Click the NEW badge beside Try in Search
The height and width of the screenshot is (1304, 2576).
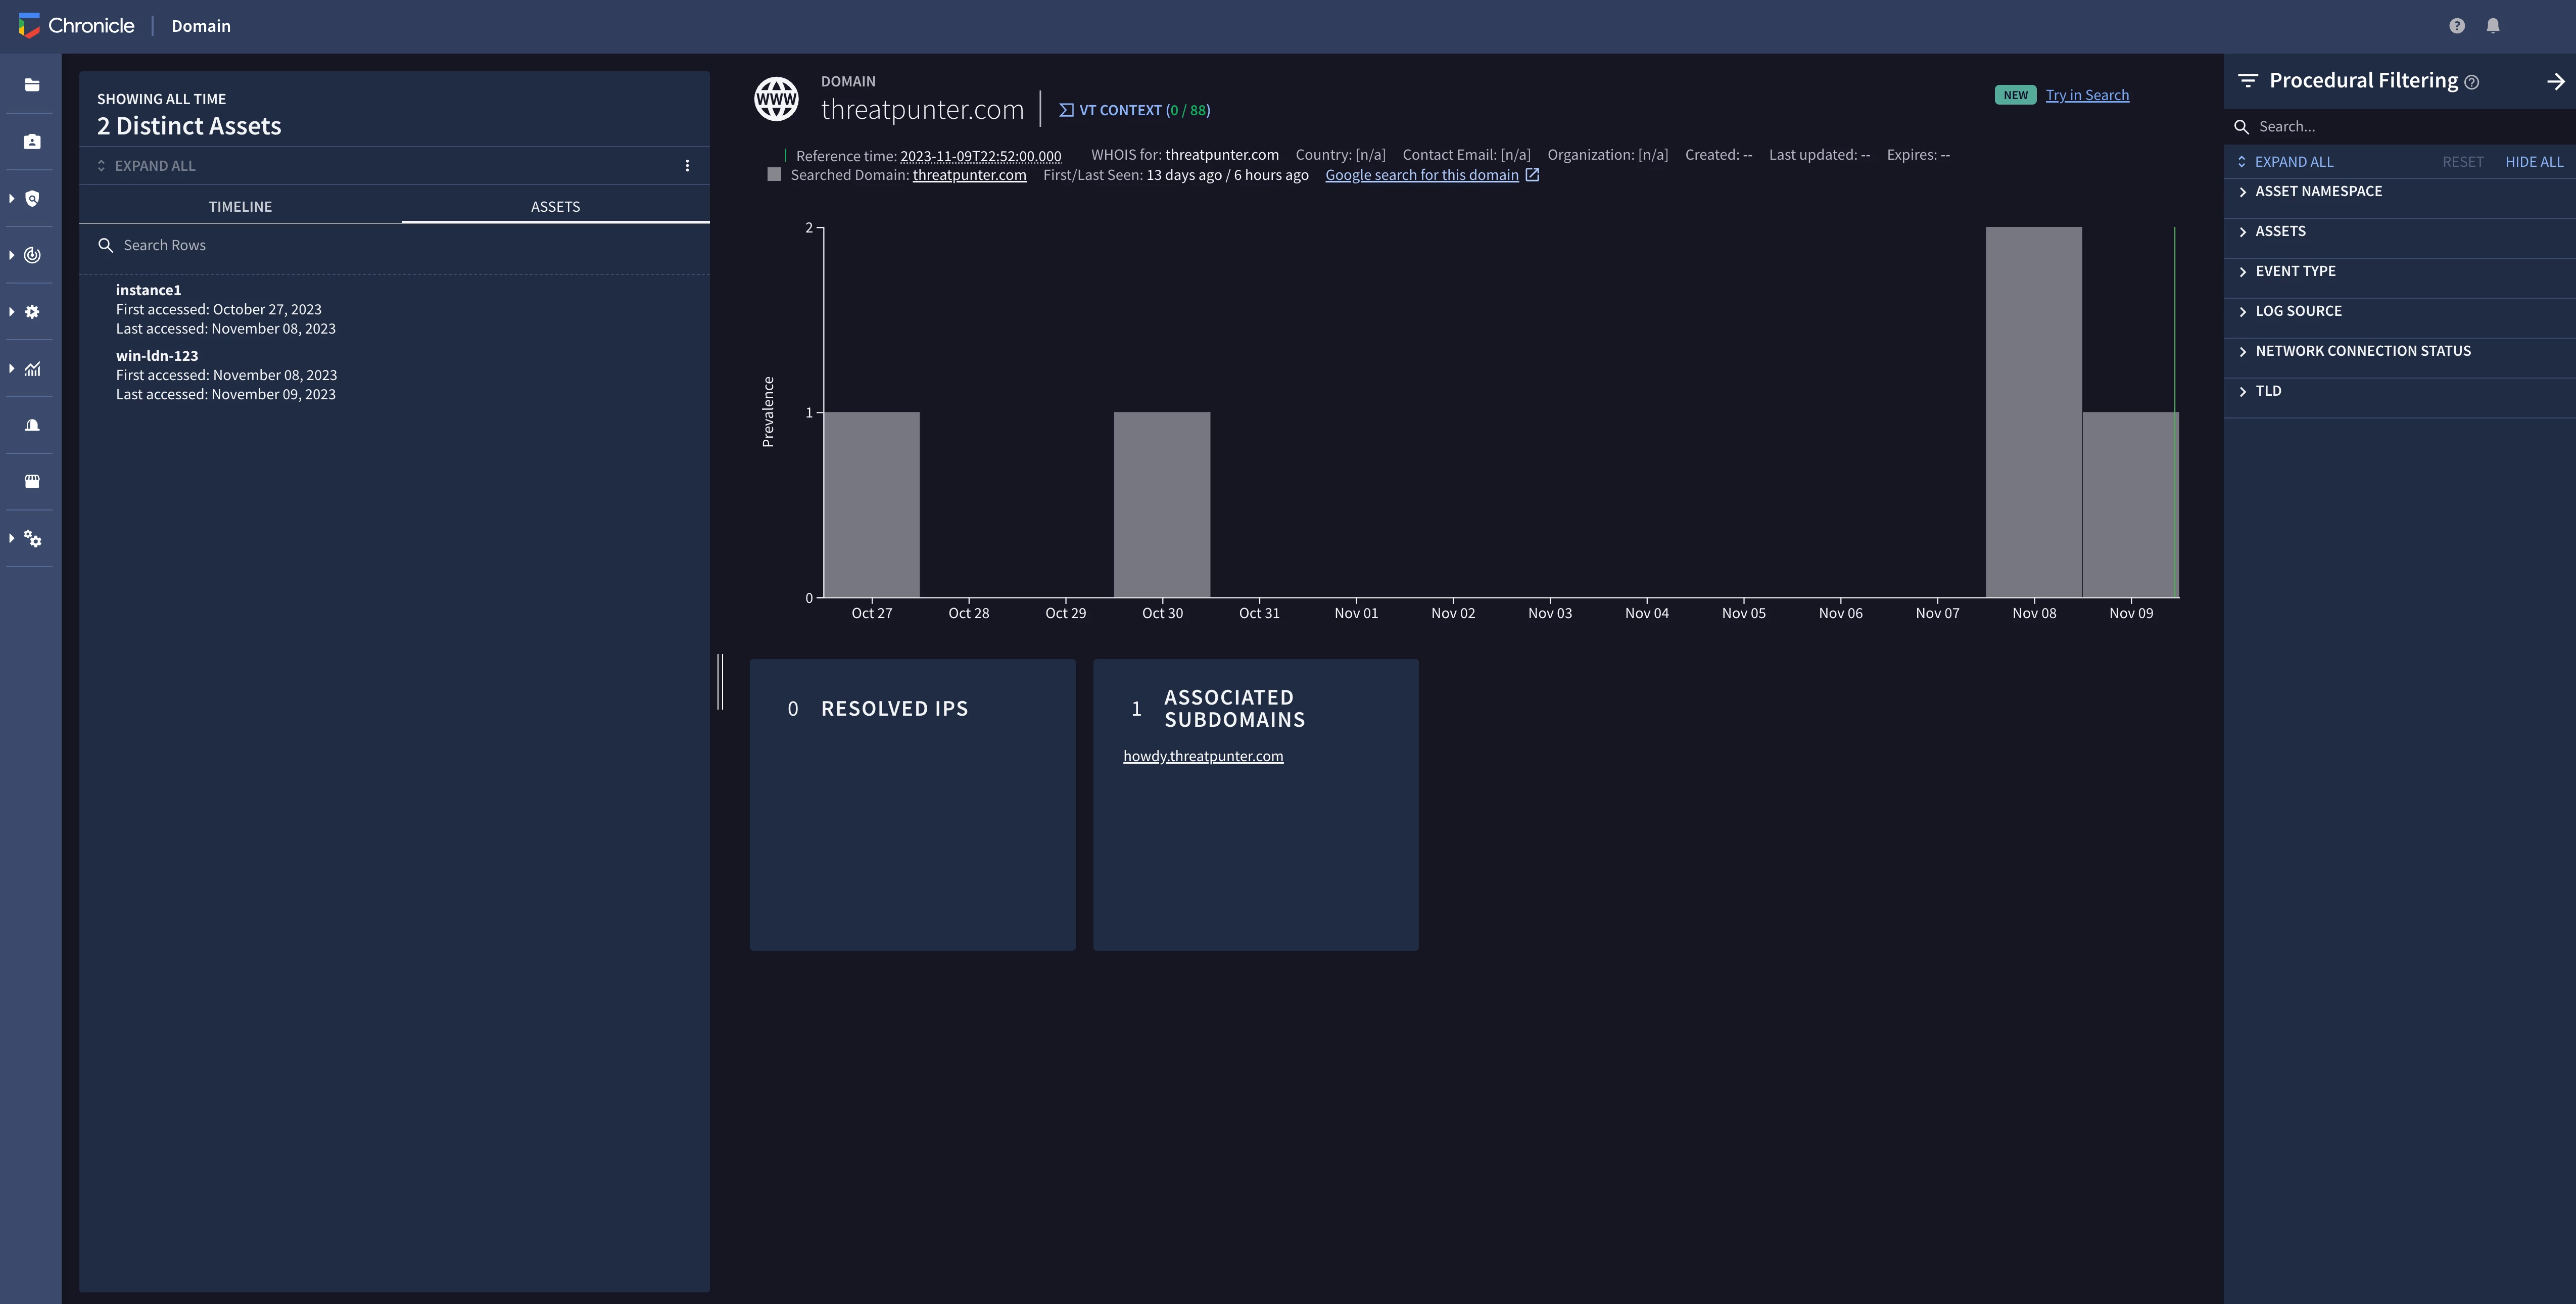coord(2015,95)
